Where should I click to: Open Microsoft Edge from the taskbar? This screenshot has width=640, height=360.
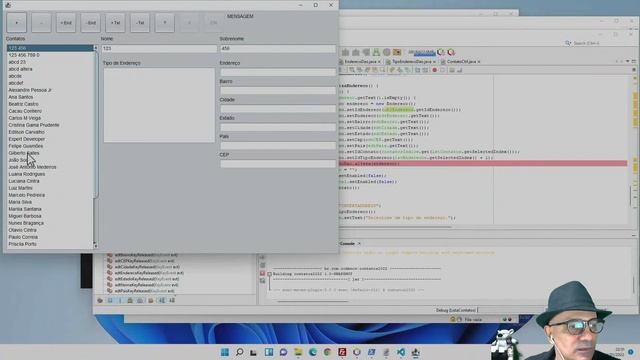pyautogui.click(x=313, y=352)
